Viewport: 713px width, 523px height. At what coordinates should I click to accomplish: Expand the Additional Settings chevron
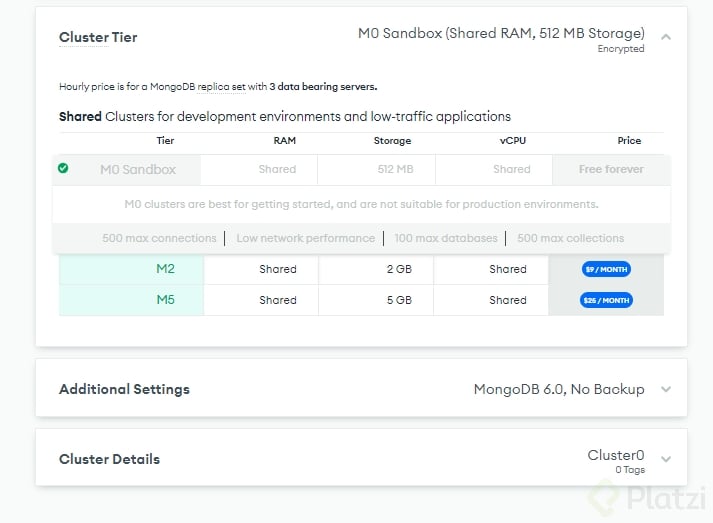click(x=666, y=389)
